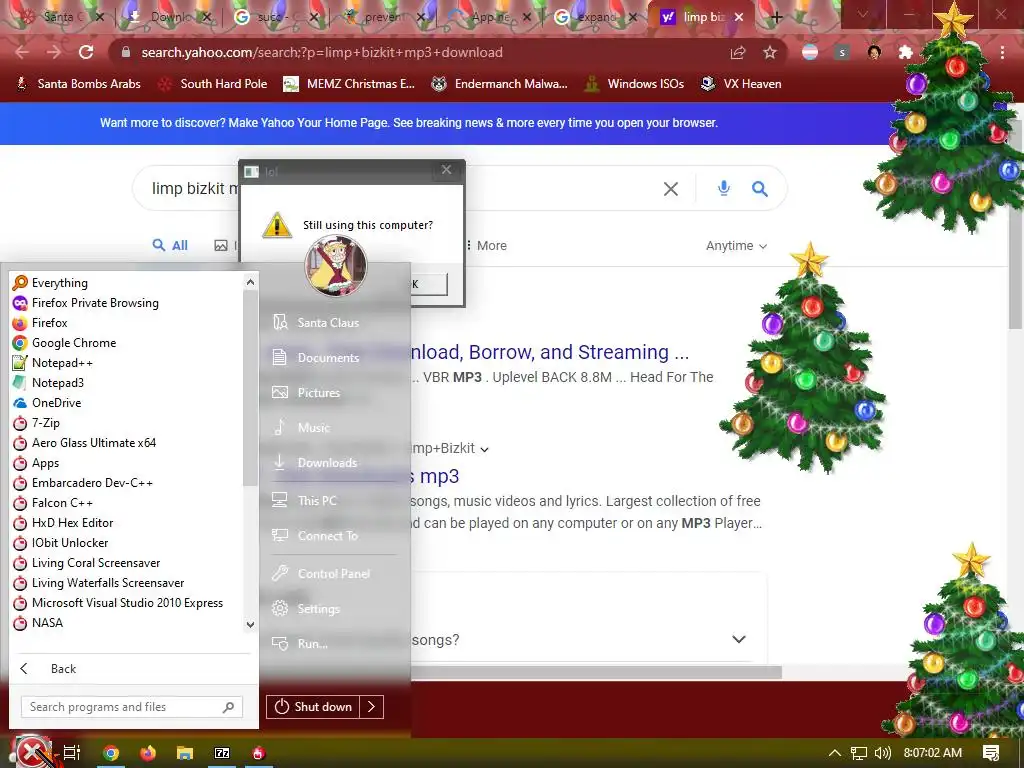The width and height of the screenshot is (1024, 768).
Task: Click the Shut down button
Action: point(313,707)
